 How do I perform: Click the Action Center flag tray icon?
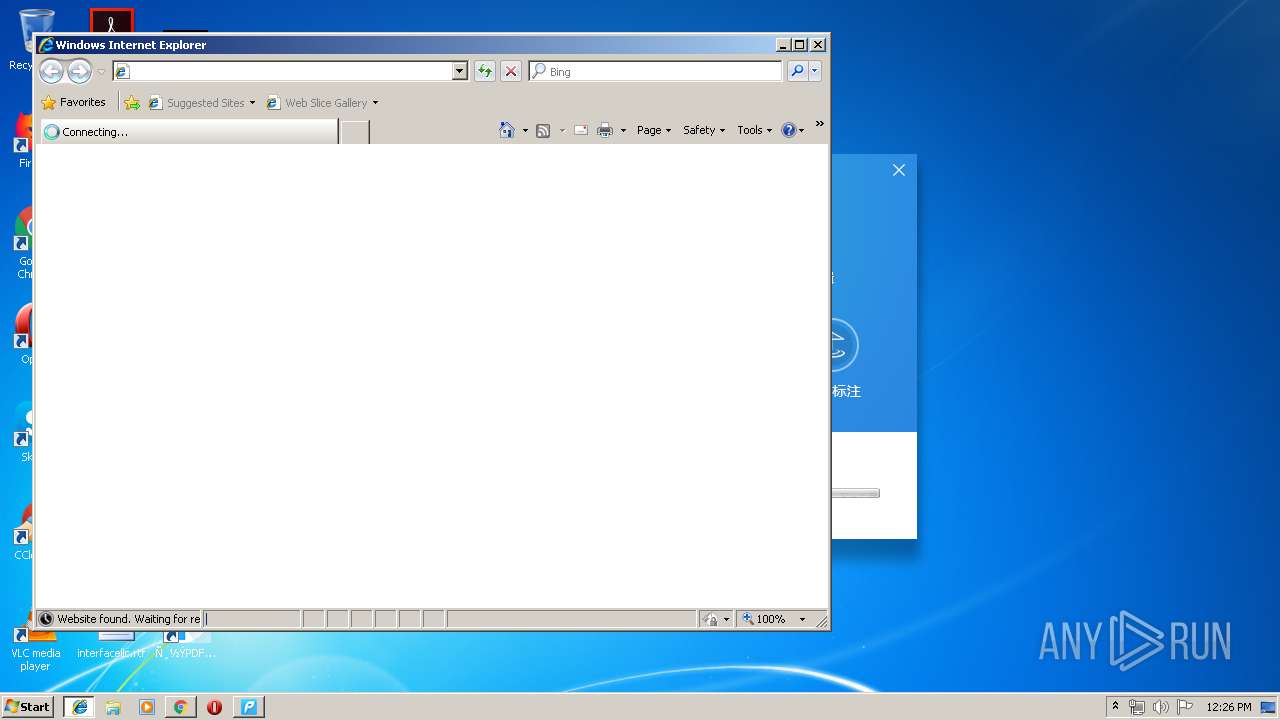click(1185, 707)
